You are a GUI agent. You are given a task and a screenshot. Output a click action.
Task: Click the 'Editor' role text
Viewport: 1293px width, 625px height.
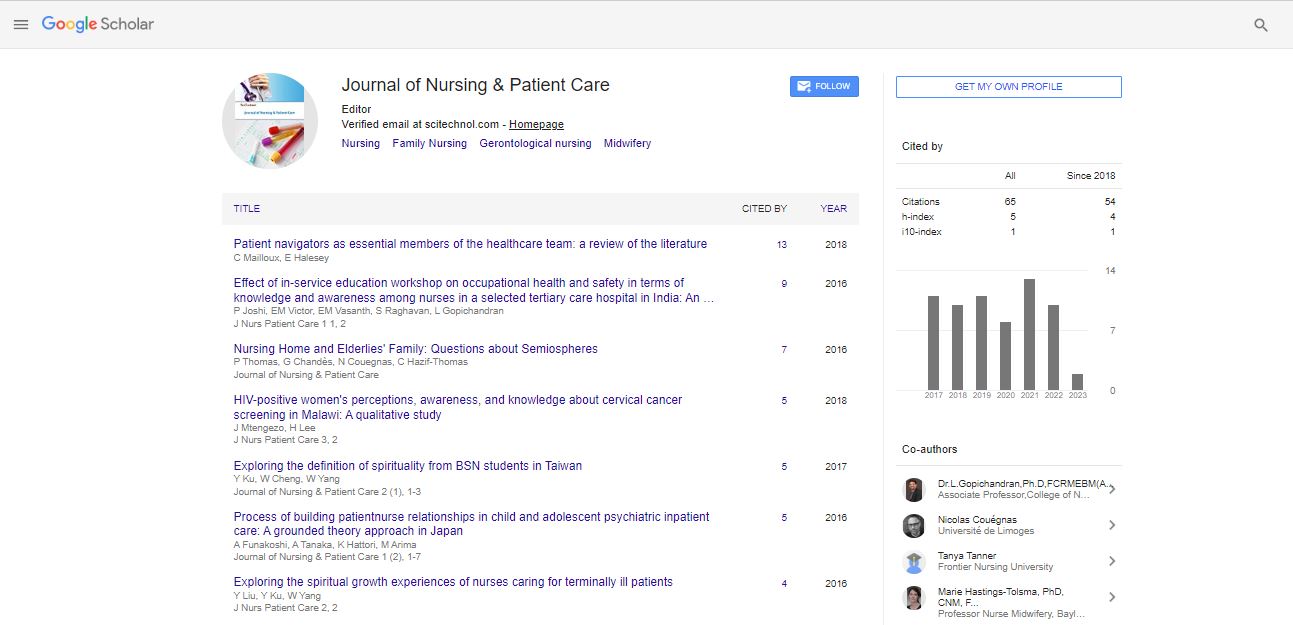(x=357, y=110)
